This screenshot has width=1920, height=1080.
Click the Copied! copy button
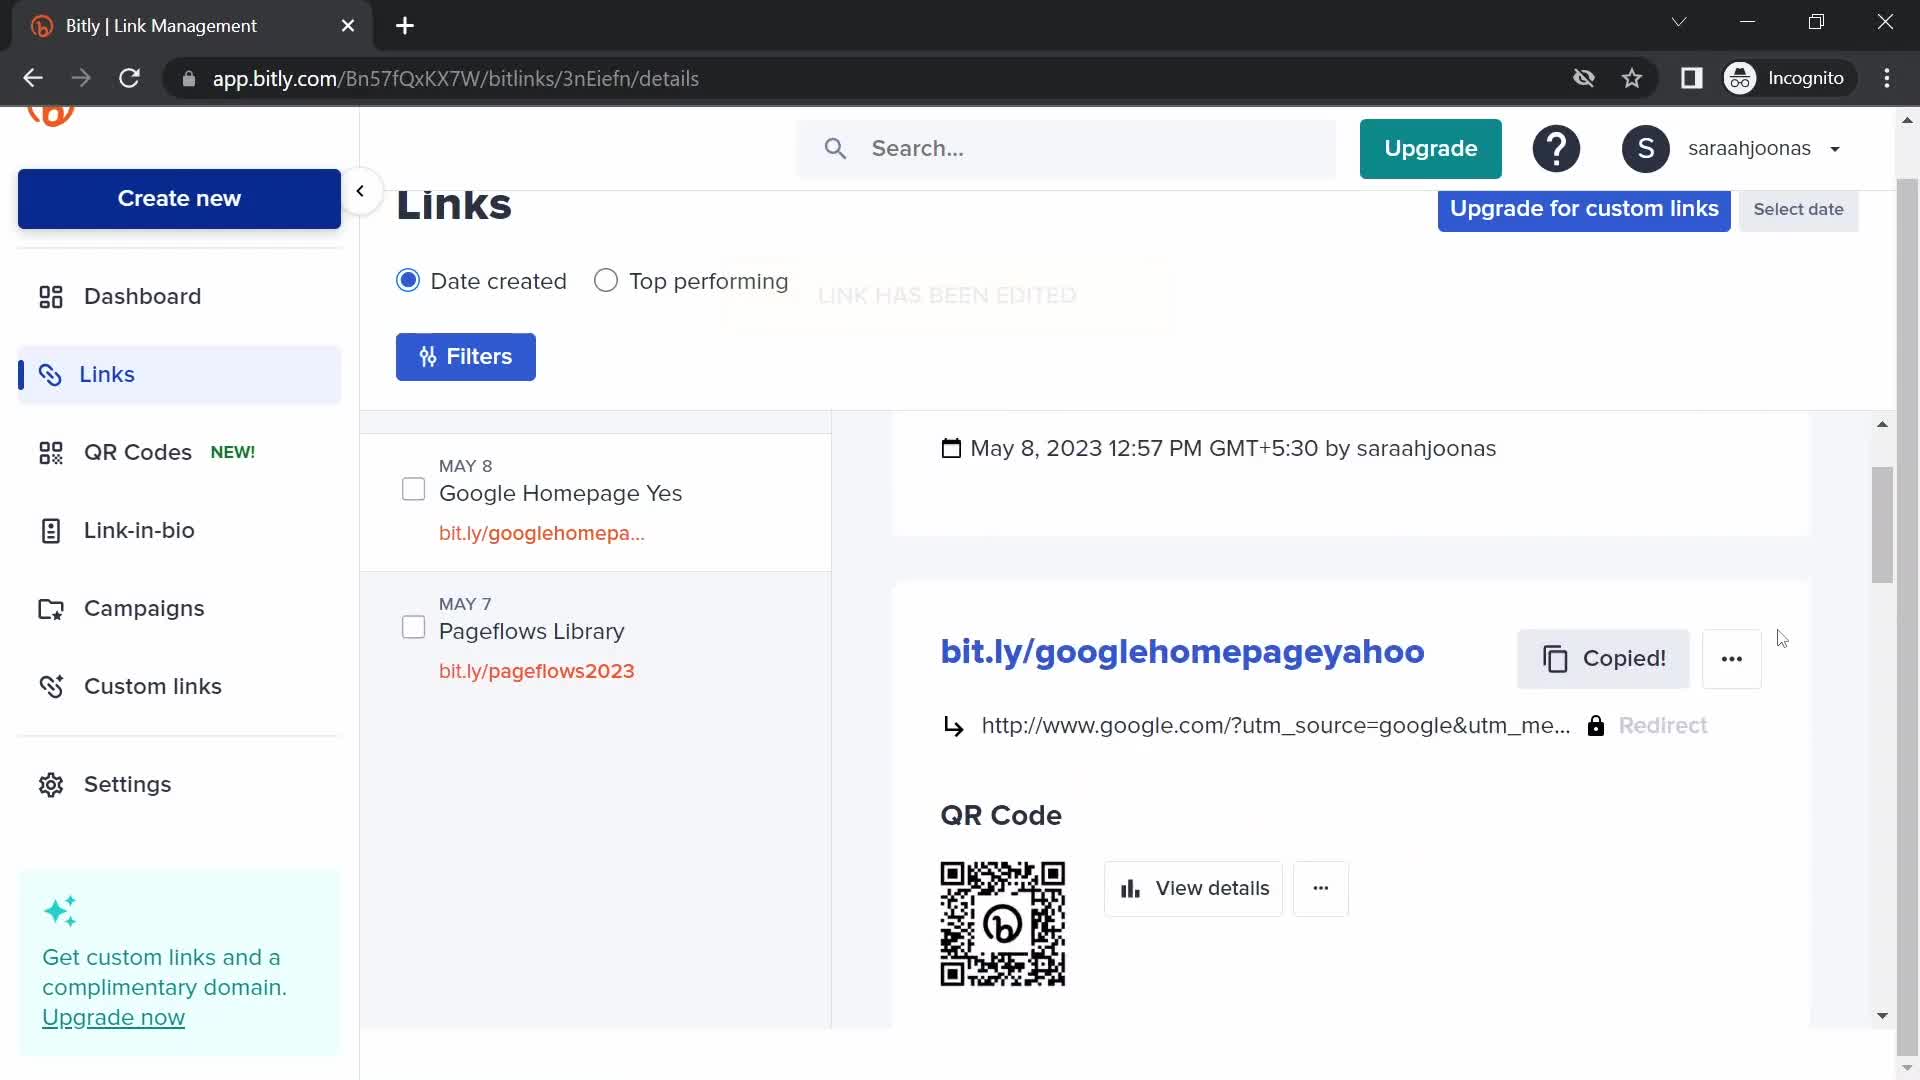point(1603,659)
